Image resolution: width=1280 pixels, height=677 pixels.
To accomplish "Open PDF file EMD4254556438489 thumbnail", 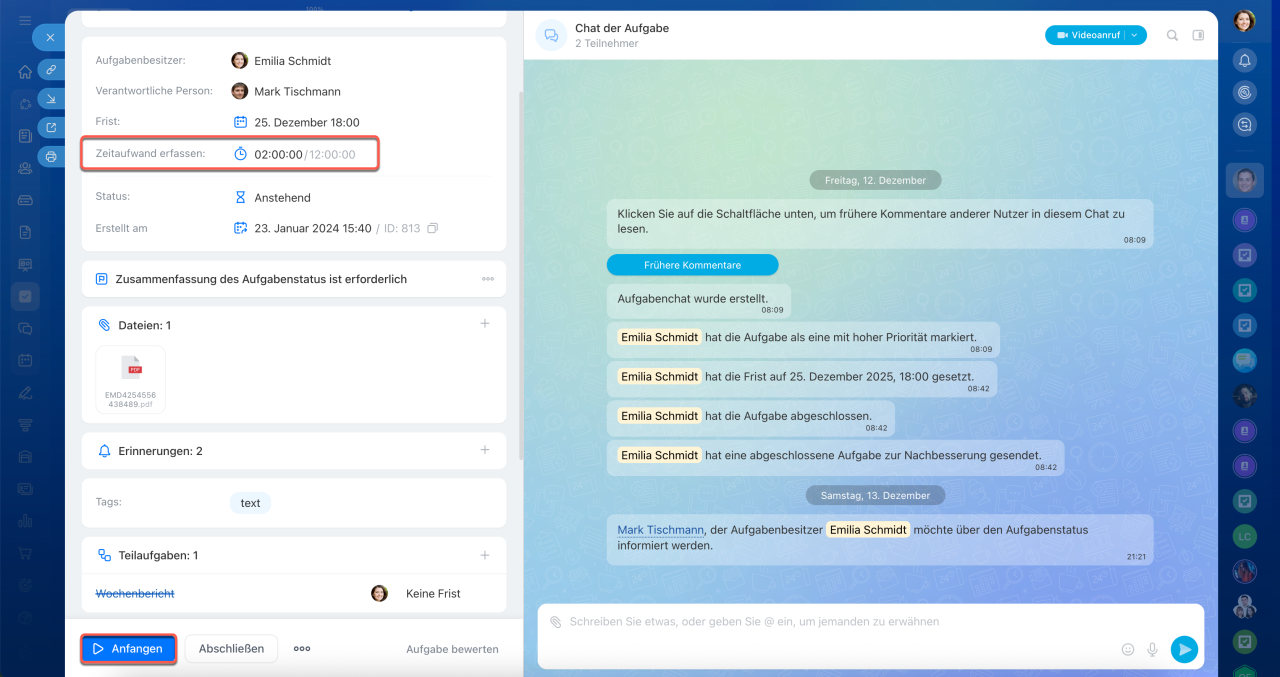I will click(131, 379).
